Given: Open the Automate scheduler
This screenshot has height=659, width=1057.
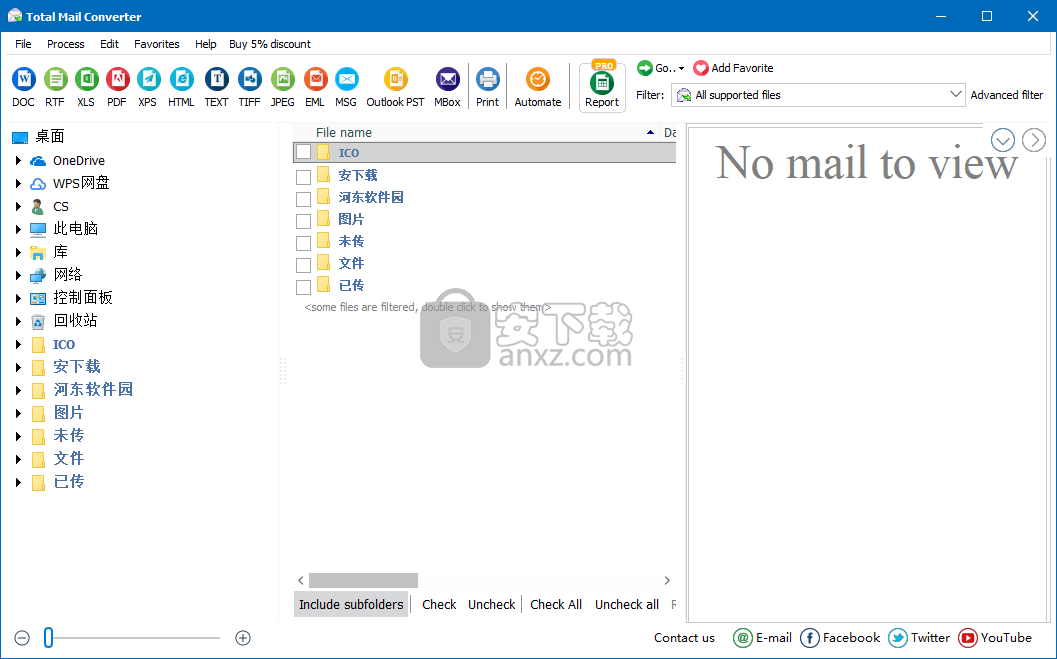Looking at the screenshot, I should pyautogui.click(x=538, y=87).
